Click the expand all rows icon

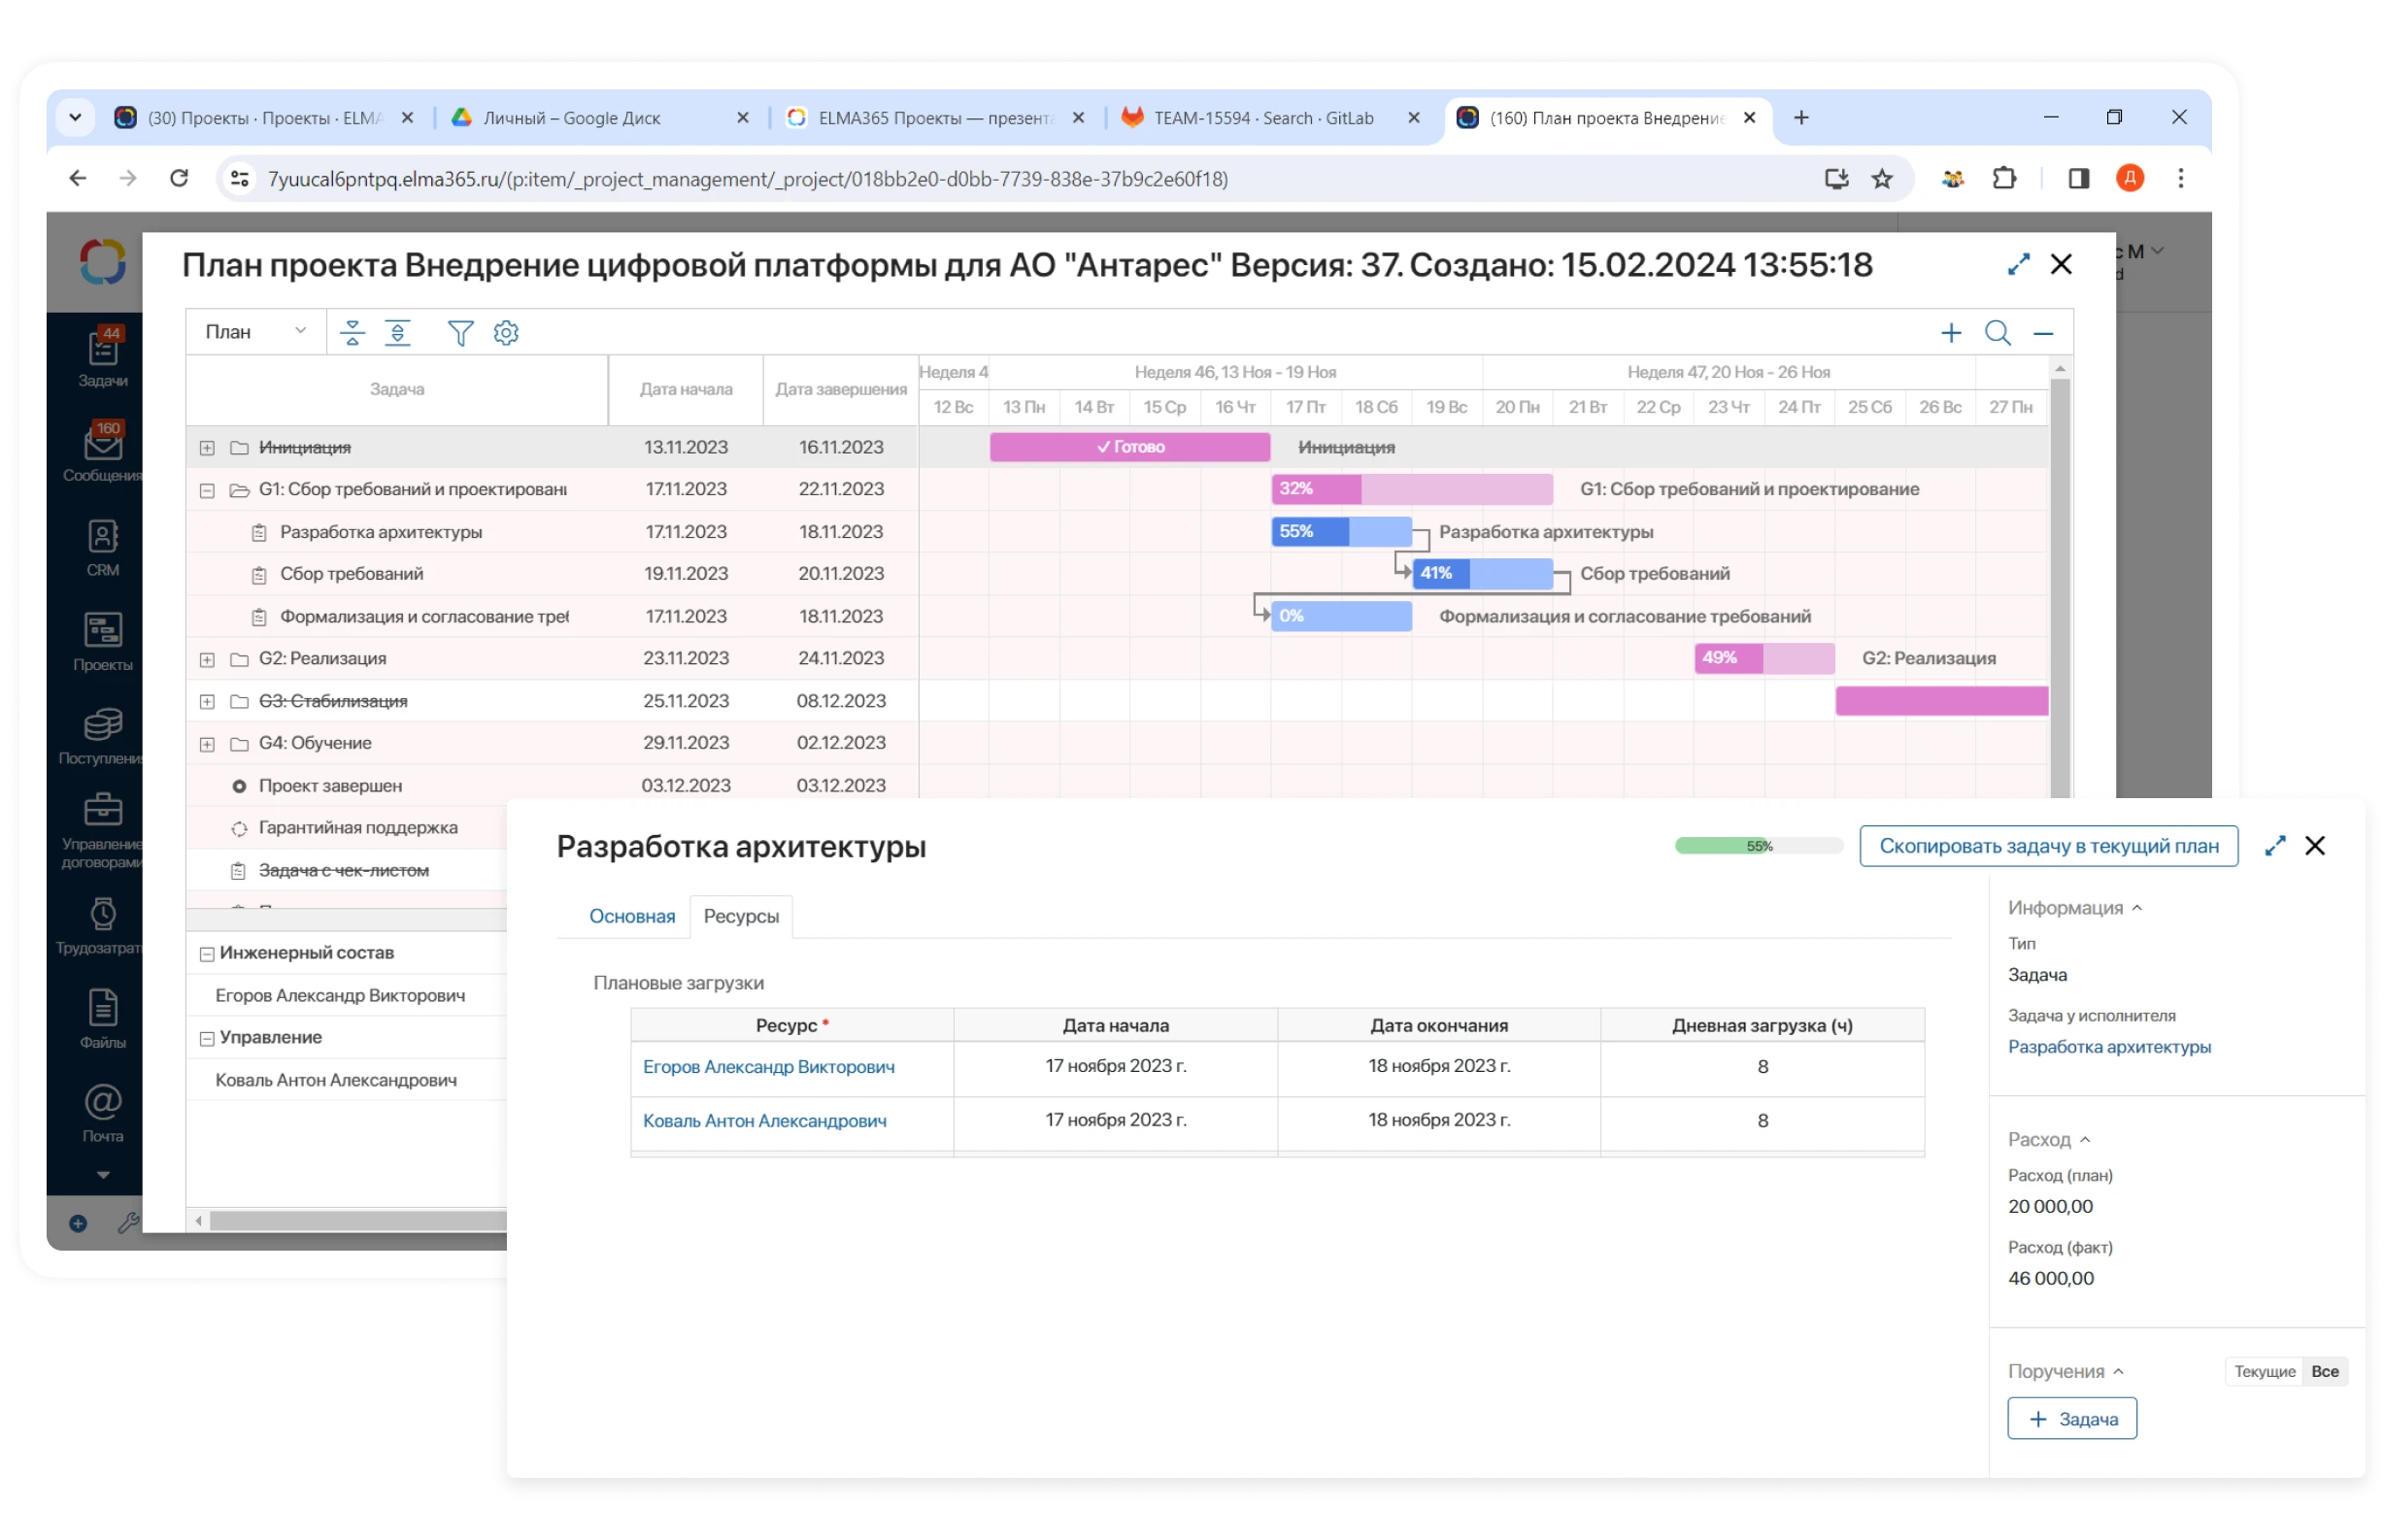[398, 333]
